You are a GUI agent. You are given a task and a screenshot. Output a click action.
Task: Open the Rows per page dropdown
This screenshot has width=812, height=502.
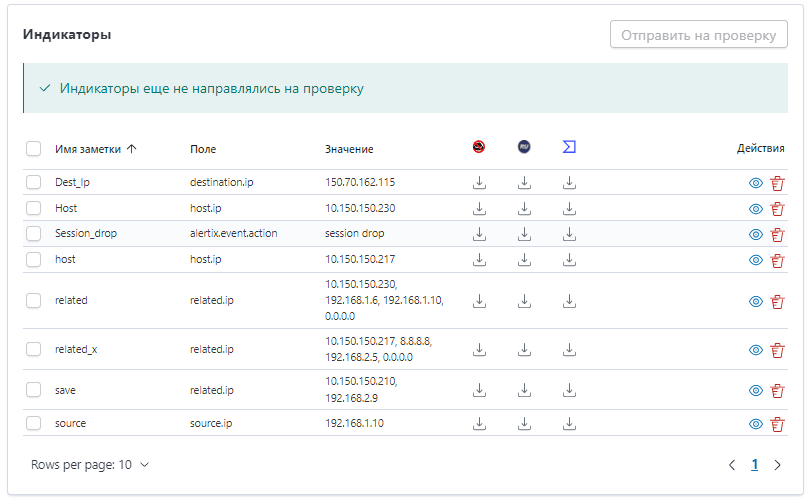click(x=90, y=465)
